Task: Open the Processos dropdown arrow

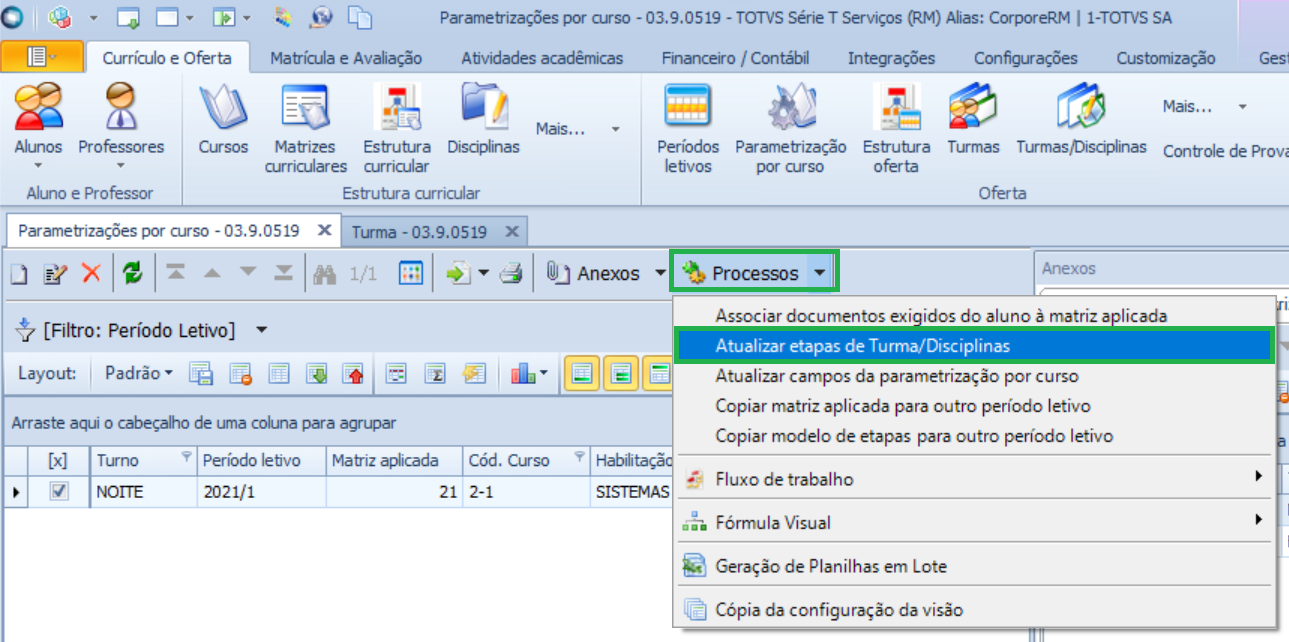Action: point(820,273)
